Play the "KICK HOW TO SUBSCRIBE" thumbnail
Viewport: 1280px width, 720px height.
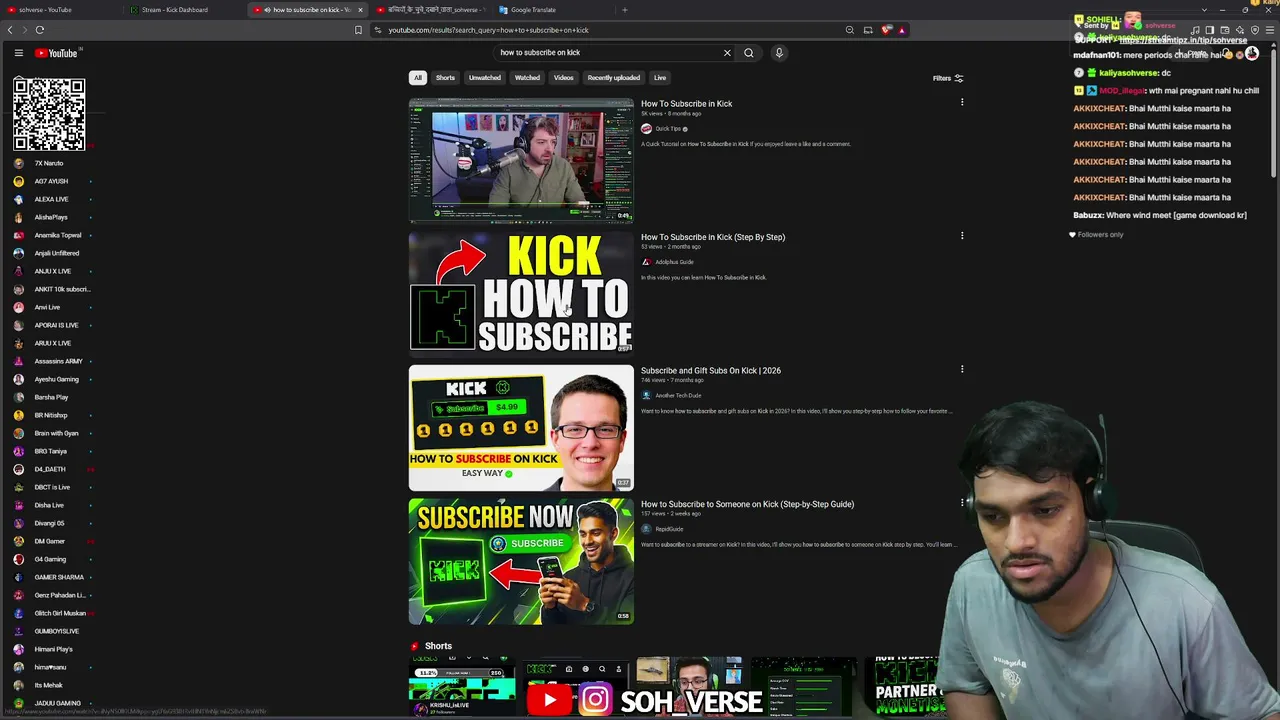[x=521, y=294]
